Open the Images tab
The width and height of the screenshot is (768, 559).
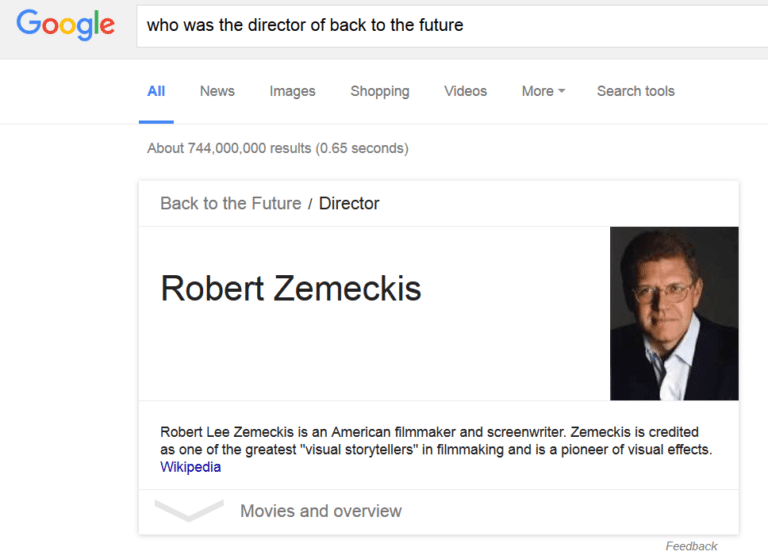click(x=292, y=91)
